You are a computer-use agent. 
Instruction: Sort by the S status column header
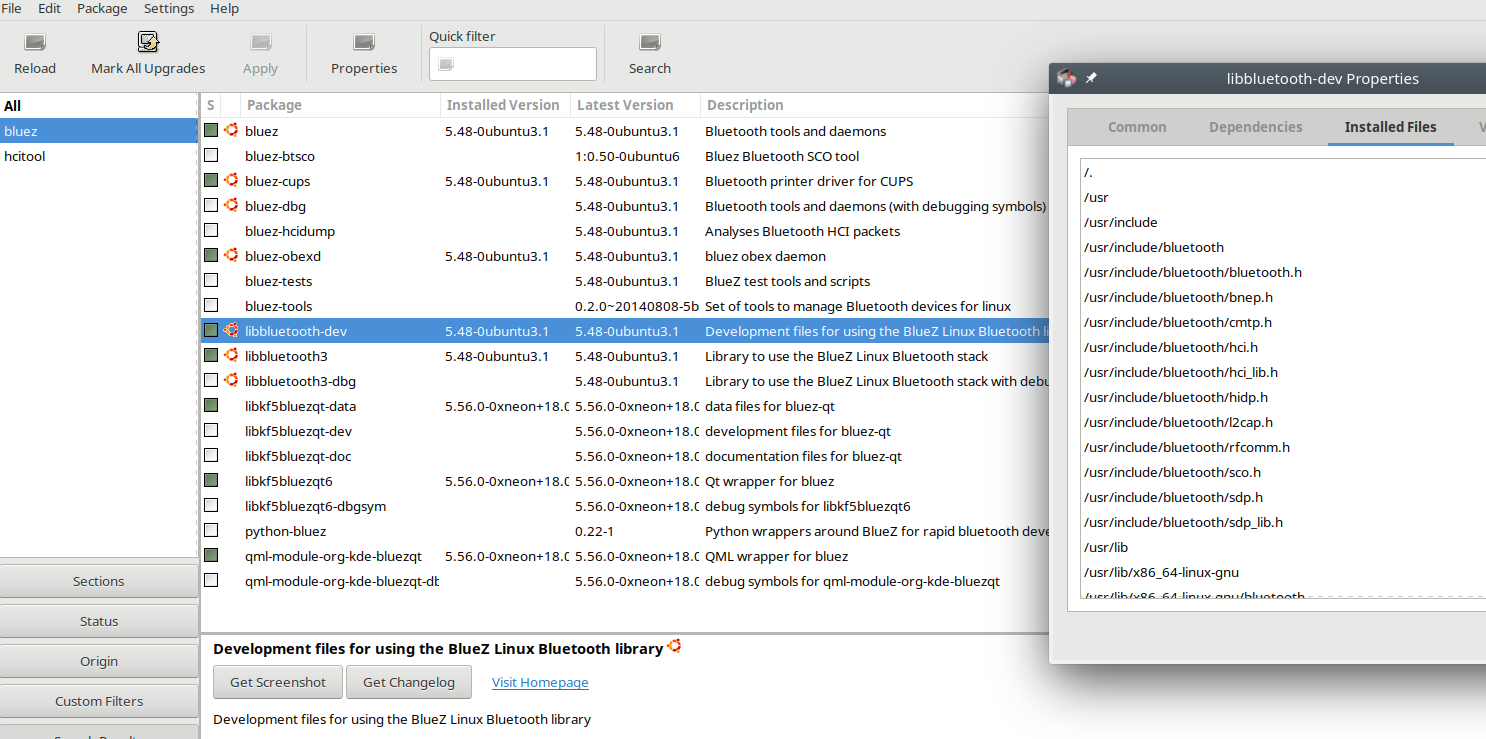(x=211, y=105)
